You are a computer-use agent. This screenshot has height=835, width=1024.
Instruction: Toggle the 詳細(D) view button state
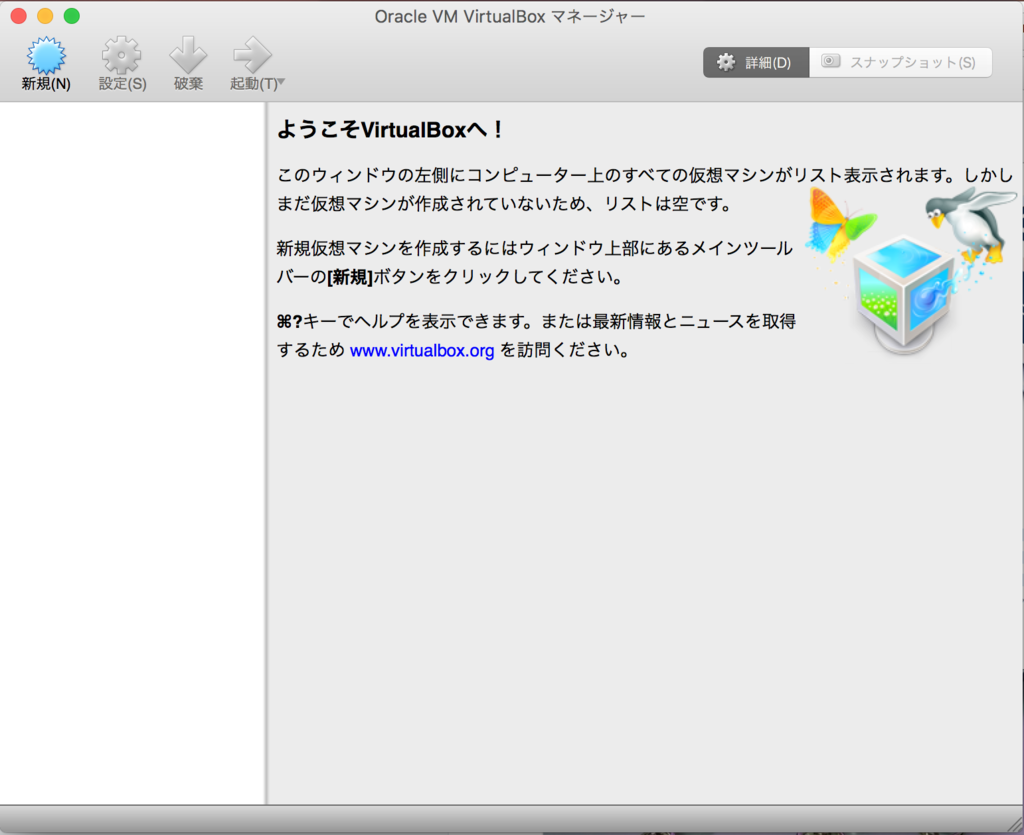click(x=757, y=61)
